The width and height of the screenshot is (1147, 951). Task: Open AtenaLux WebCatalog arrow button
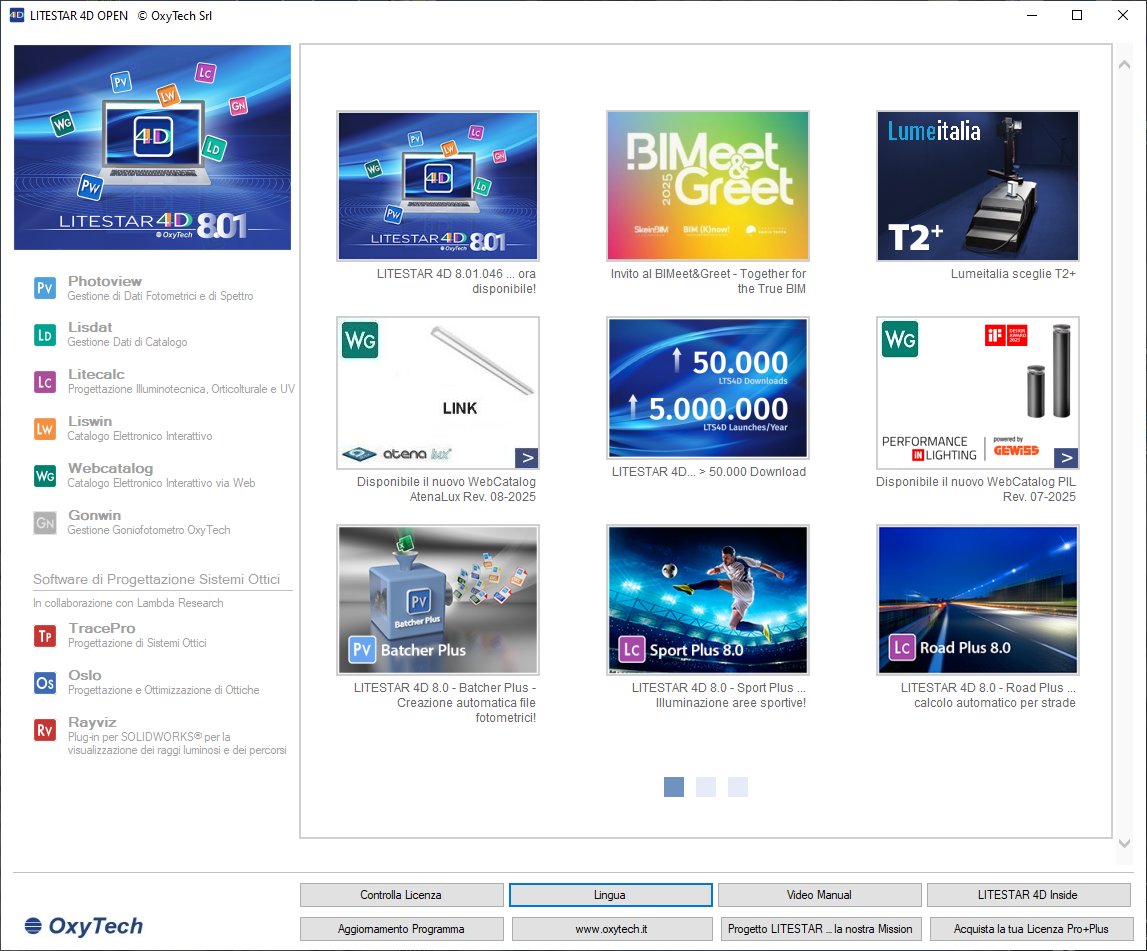(x=527, y=458)
